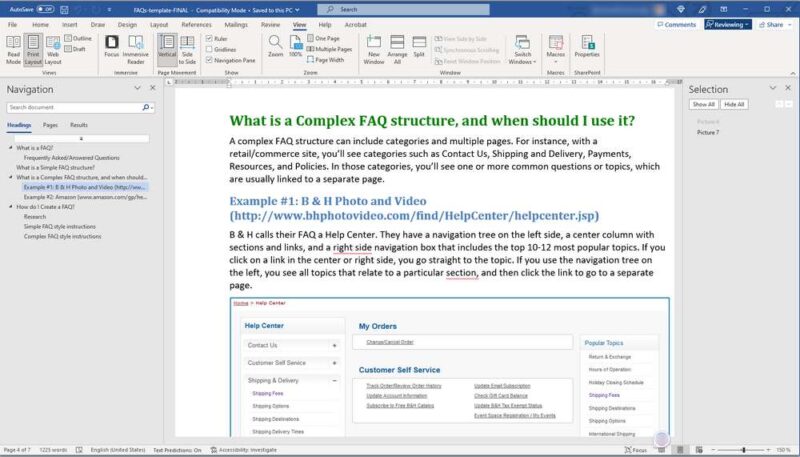Enable Focus mode from the ribbon
Viewport: 800px width, 457px height.
pos(112,46)
